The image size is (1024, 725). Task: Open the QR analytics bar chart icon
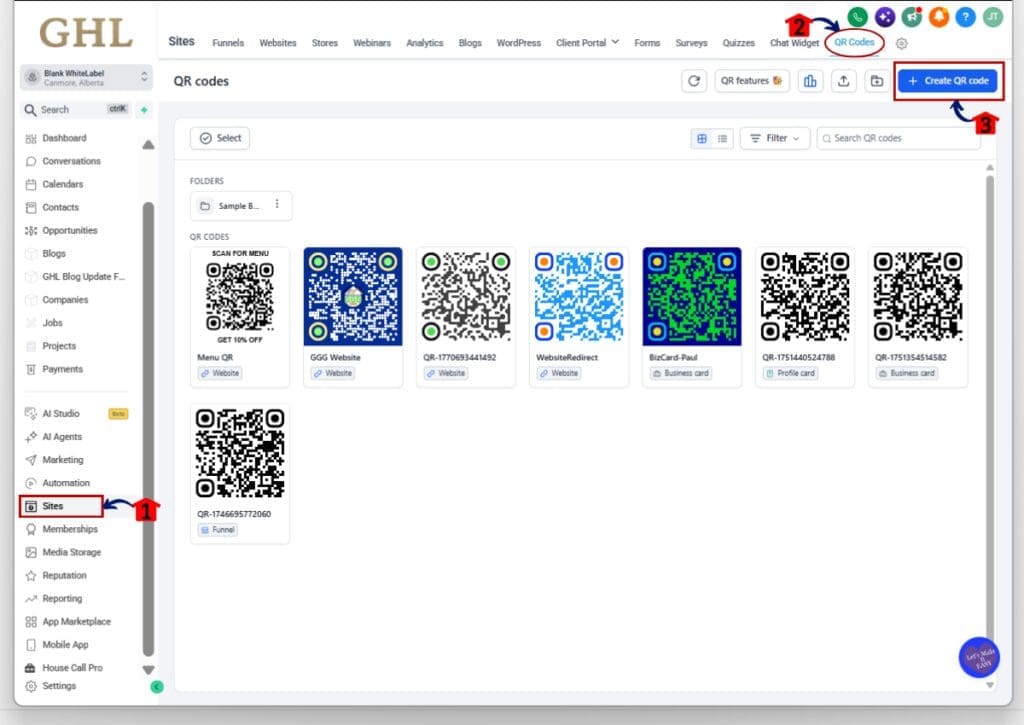coord(810,81)
